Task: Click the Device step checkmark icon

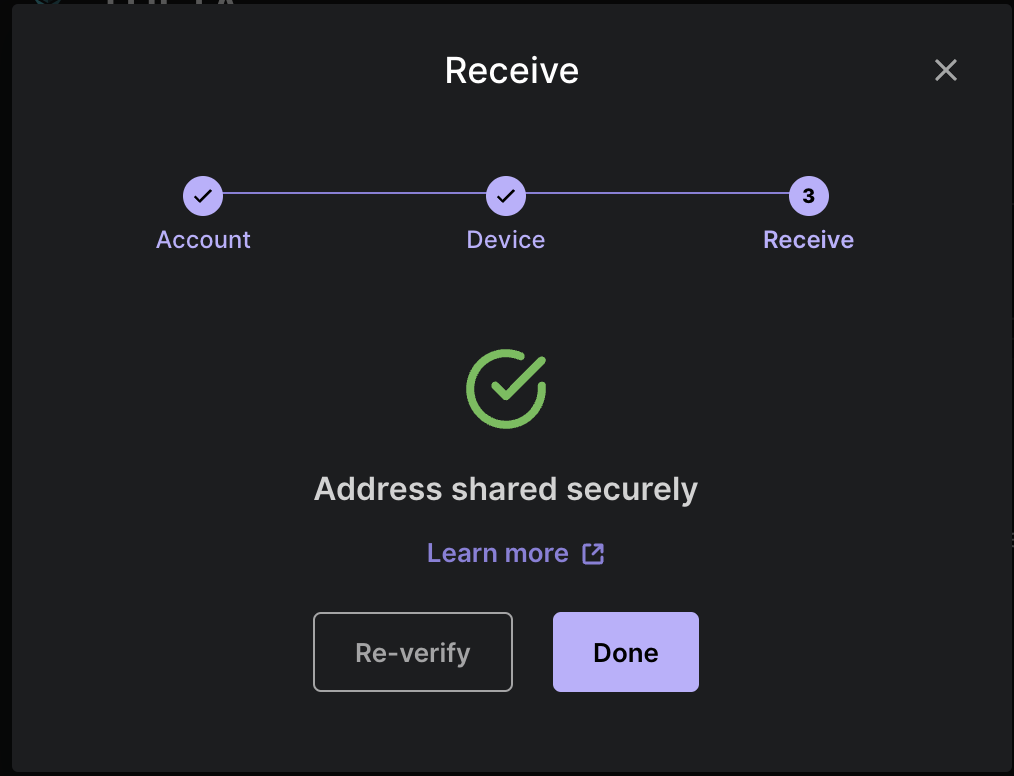Action: coord(505,196)
